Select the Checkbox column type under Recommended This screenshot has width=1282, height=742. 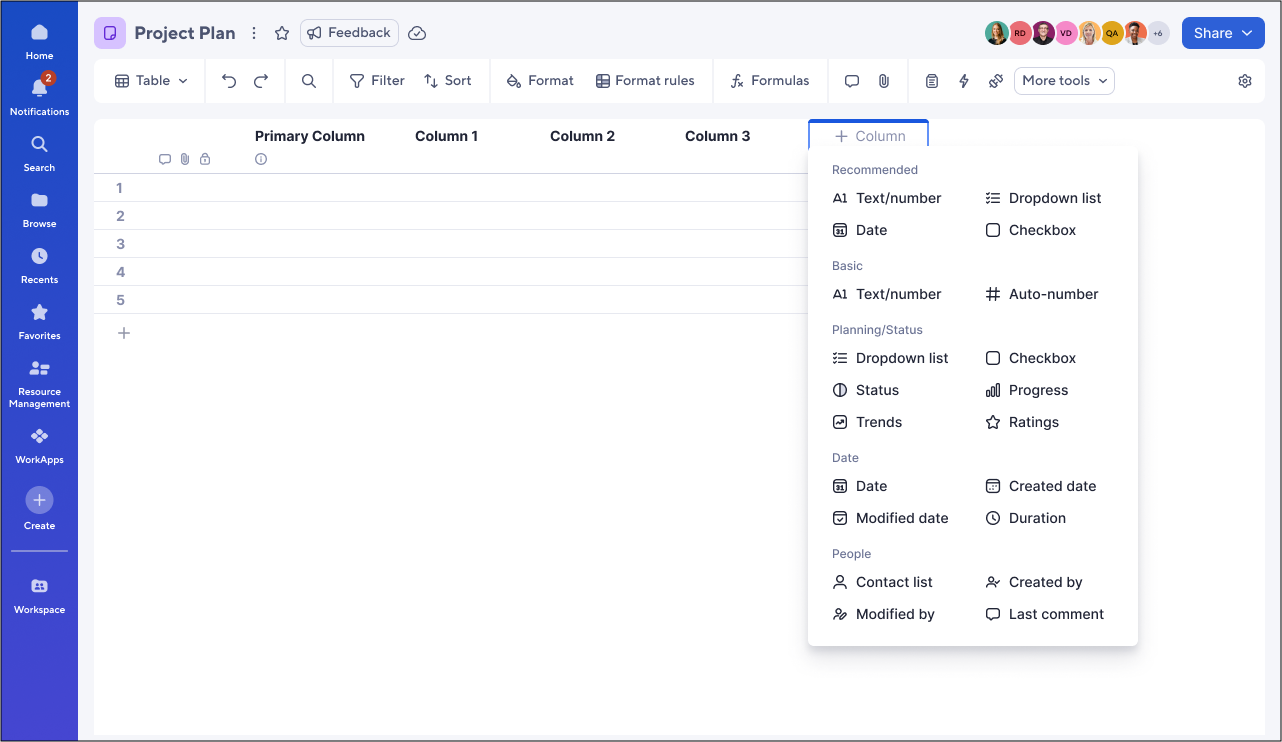click(x=1041, y=229)
